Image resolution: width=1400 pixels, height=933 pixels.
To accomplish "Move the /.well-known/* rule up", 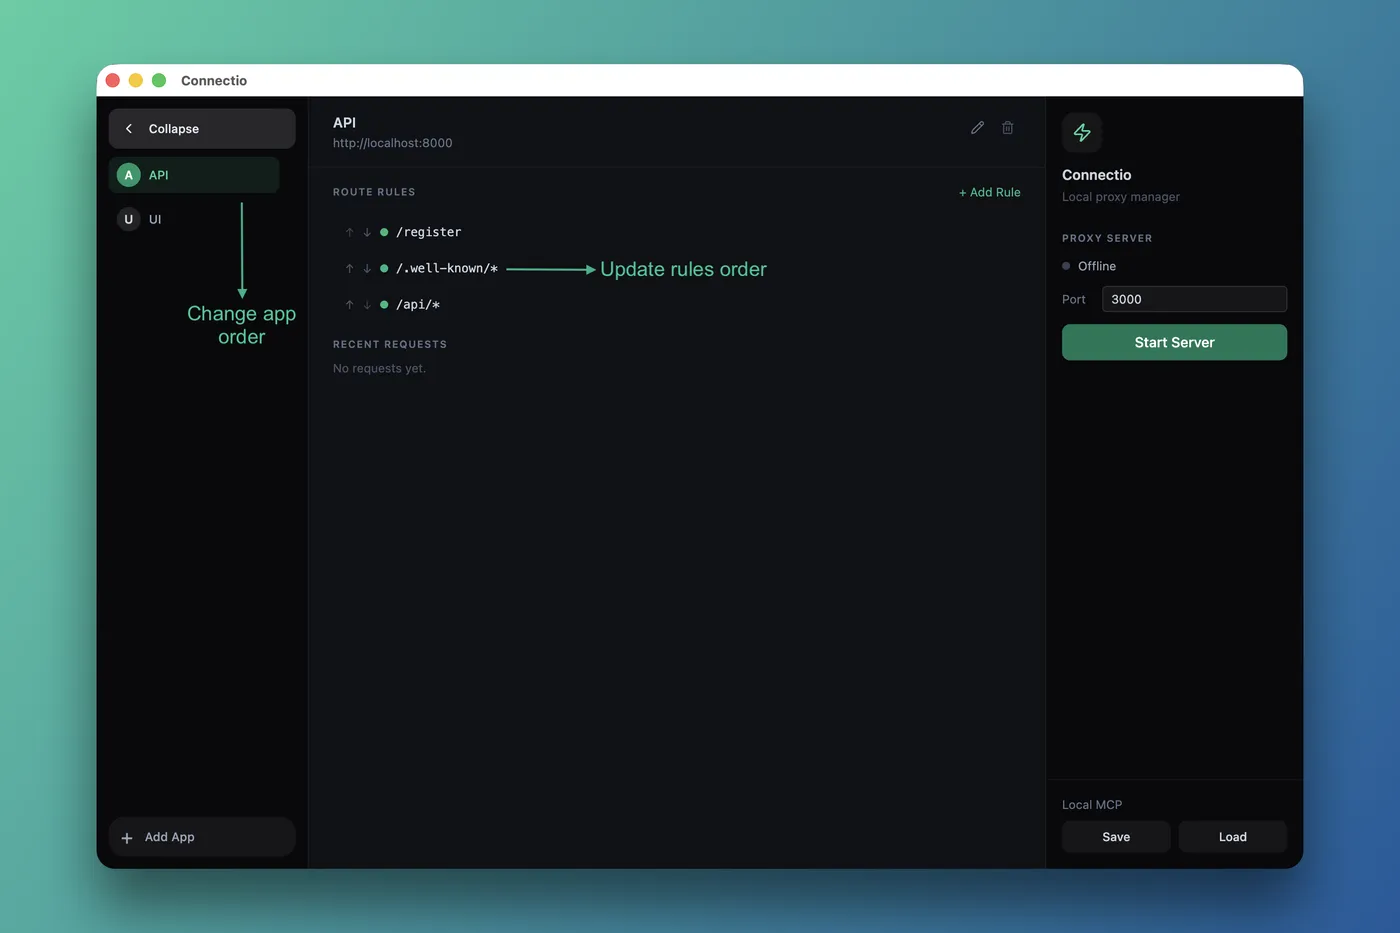I will coord(349,268).
